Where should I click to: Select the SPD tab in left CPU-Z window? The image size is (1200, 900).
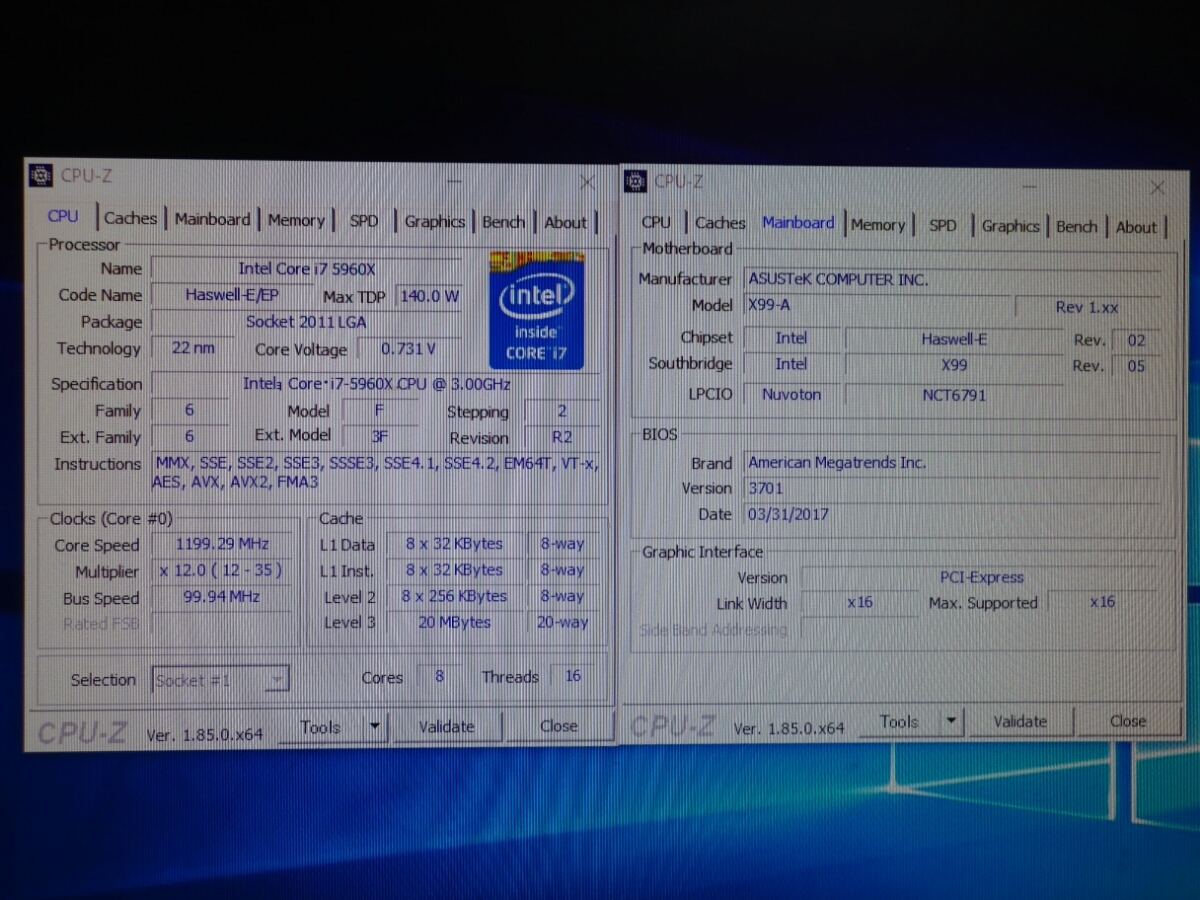(x=364, y=221)
